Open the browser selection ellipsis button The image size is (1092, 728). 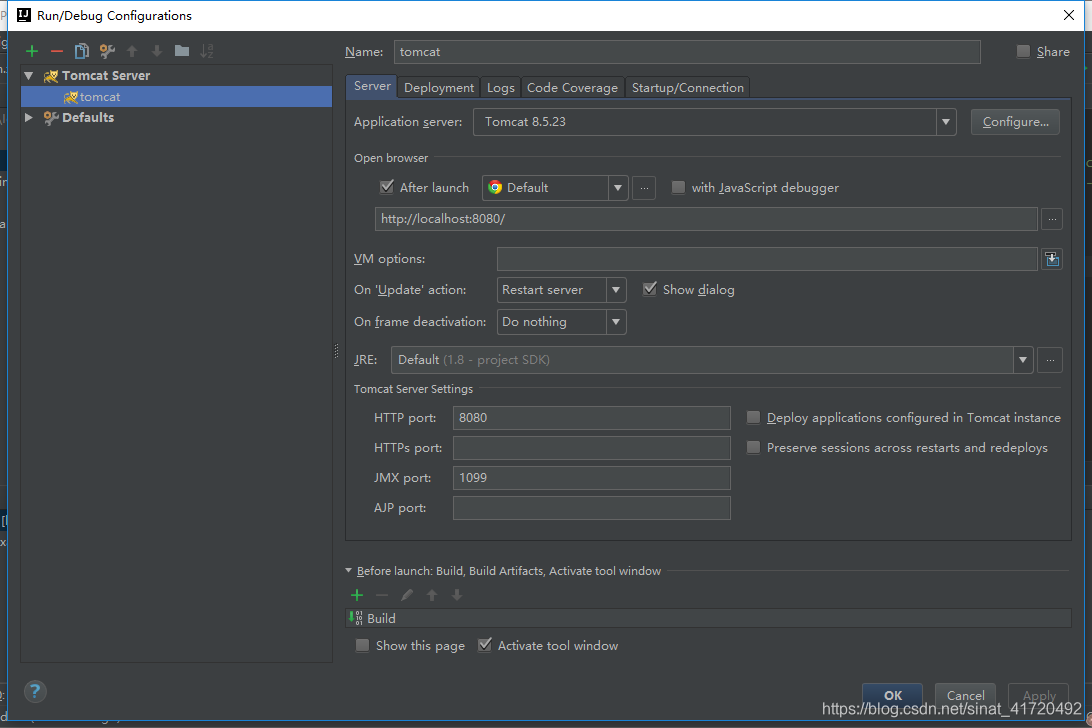pyautogui.click(x=644, y=188)
